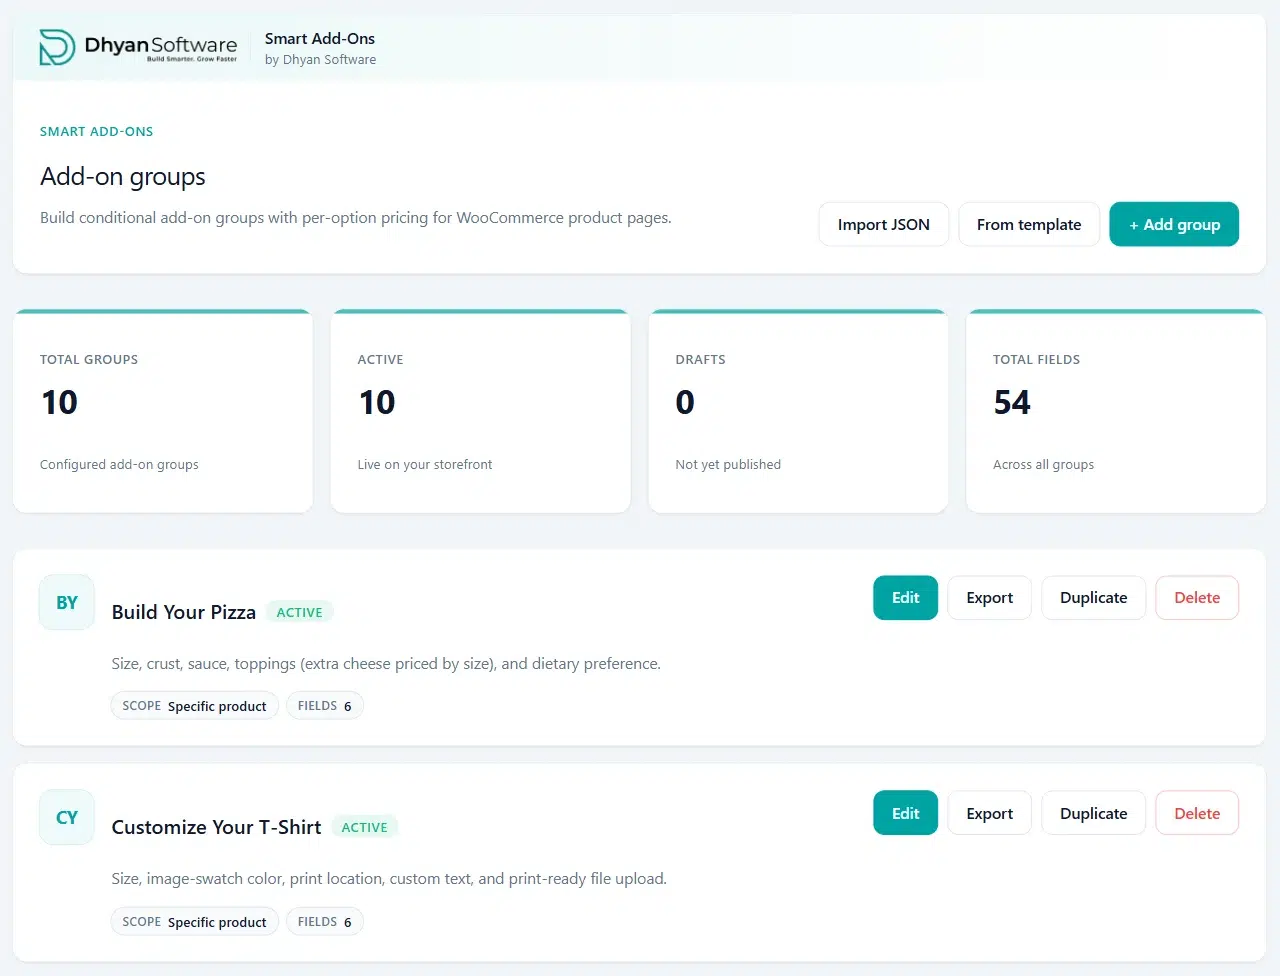Click the ACTIVE badge on Build Your Pizza
1280x976 pixels.
(x=300, y=612)
